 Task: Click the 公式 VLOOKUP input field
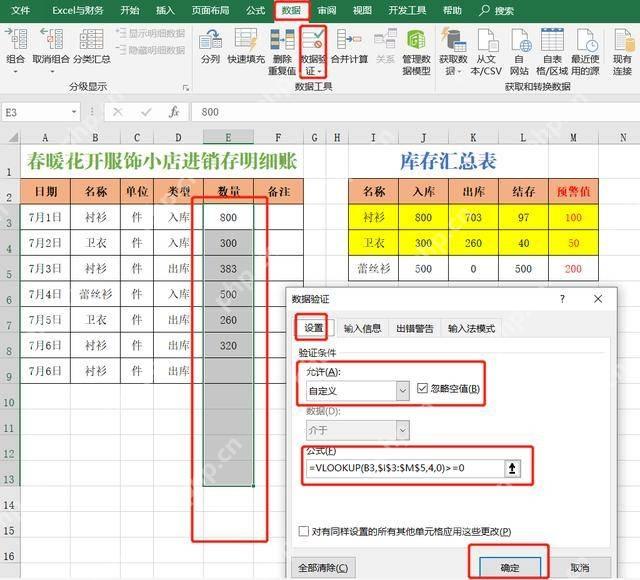click(405, 468)
